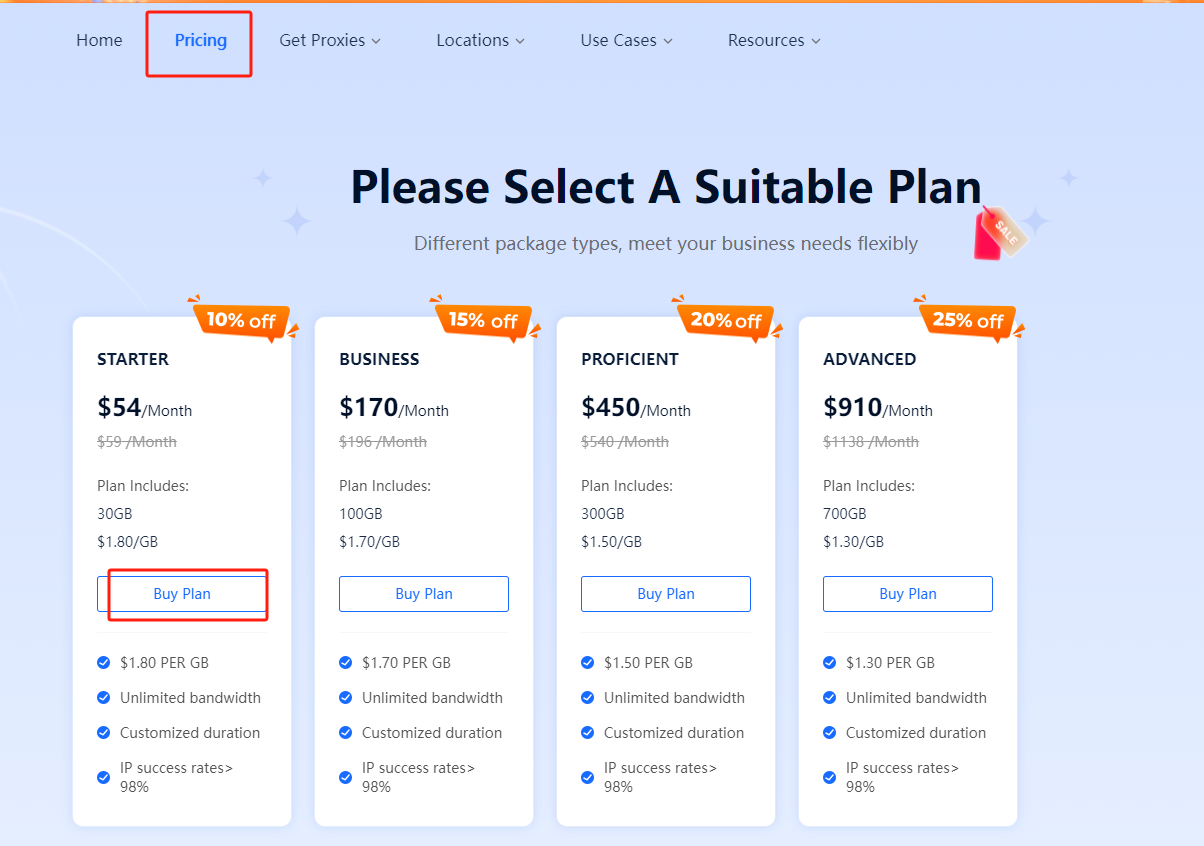This screenshot has height=846, width=1204.
Task: Click the 15% off badge on Business
Action: [483, 321]
